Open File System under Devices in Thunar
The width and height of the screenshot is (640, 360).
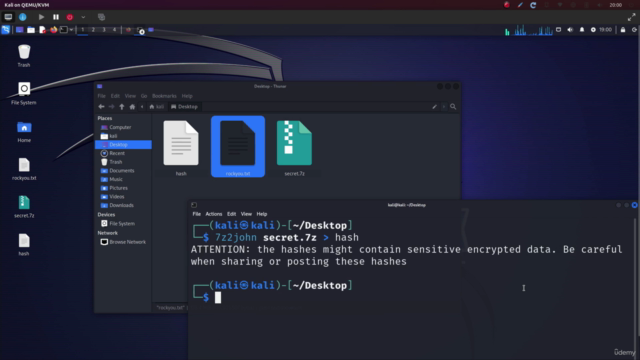[123, 224]
